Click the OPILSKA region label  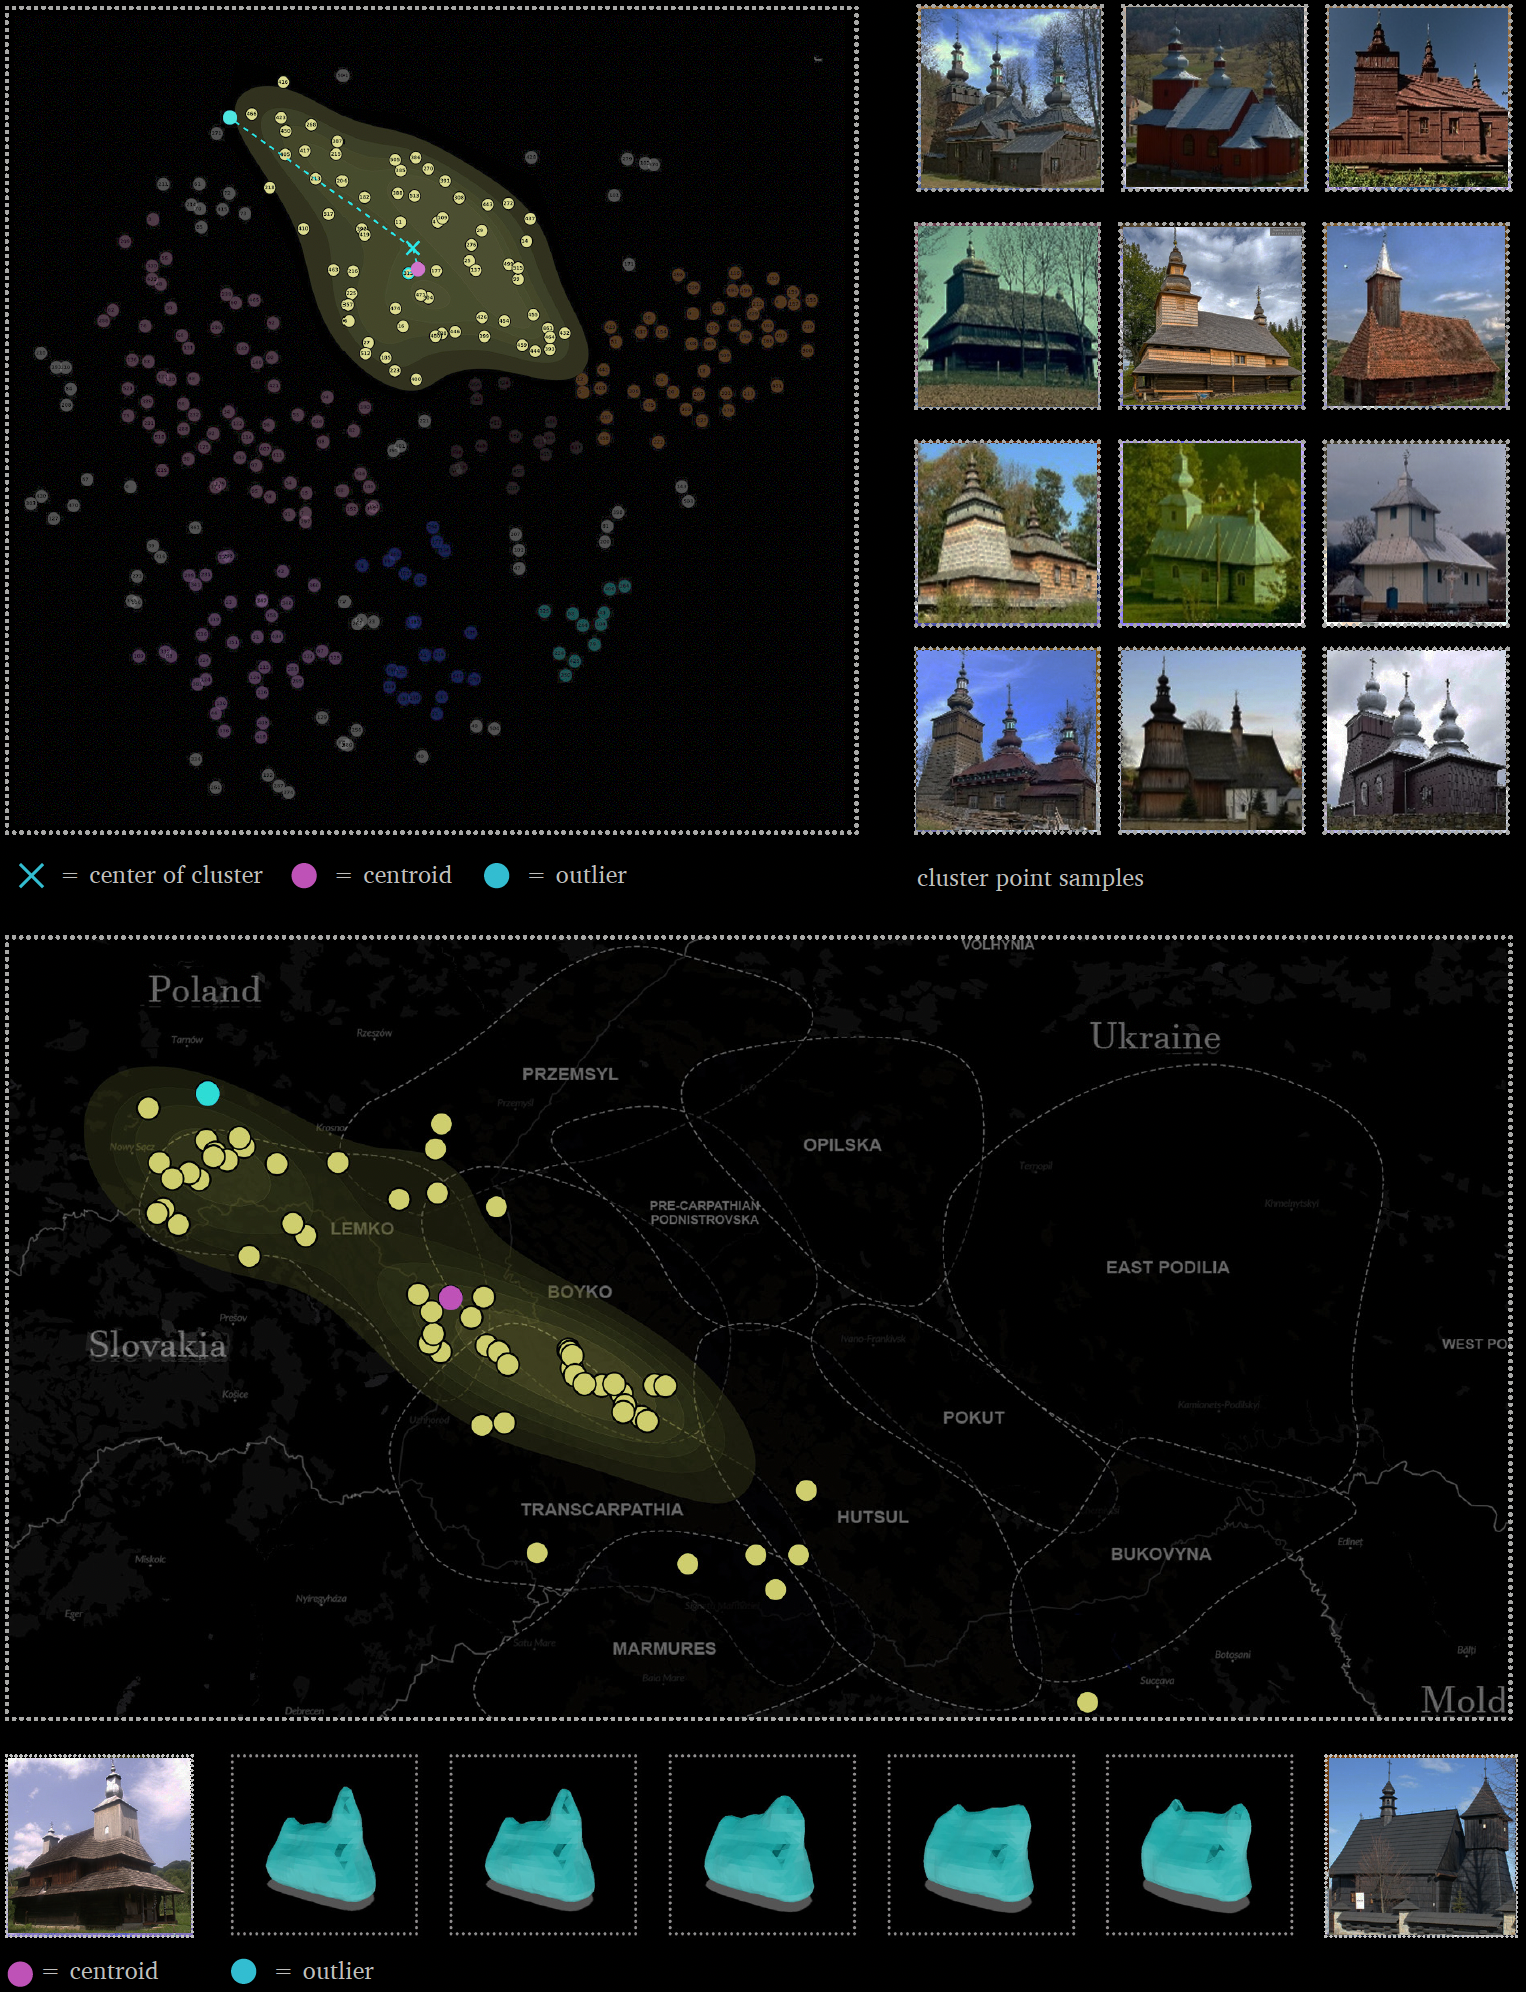842,1145
